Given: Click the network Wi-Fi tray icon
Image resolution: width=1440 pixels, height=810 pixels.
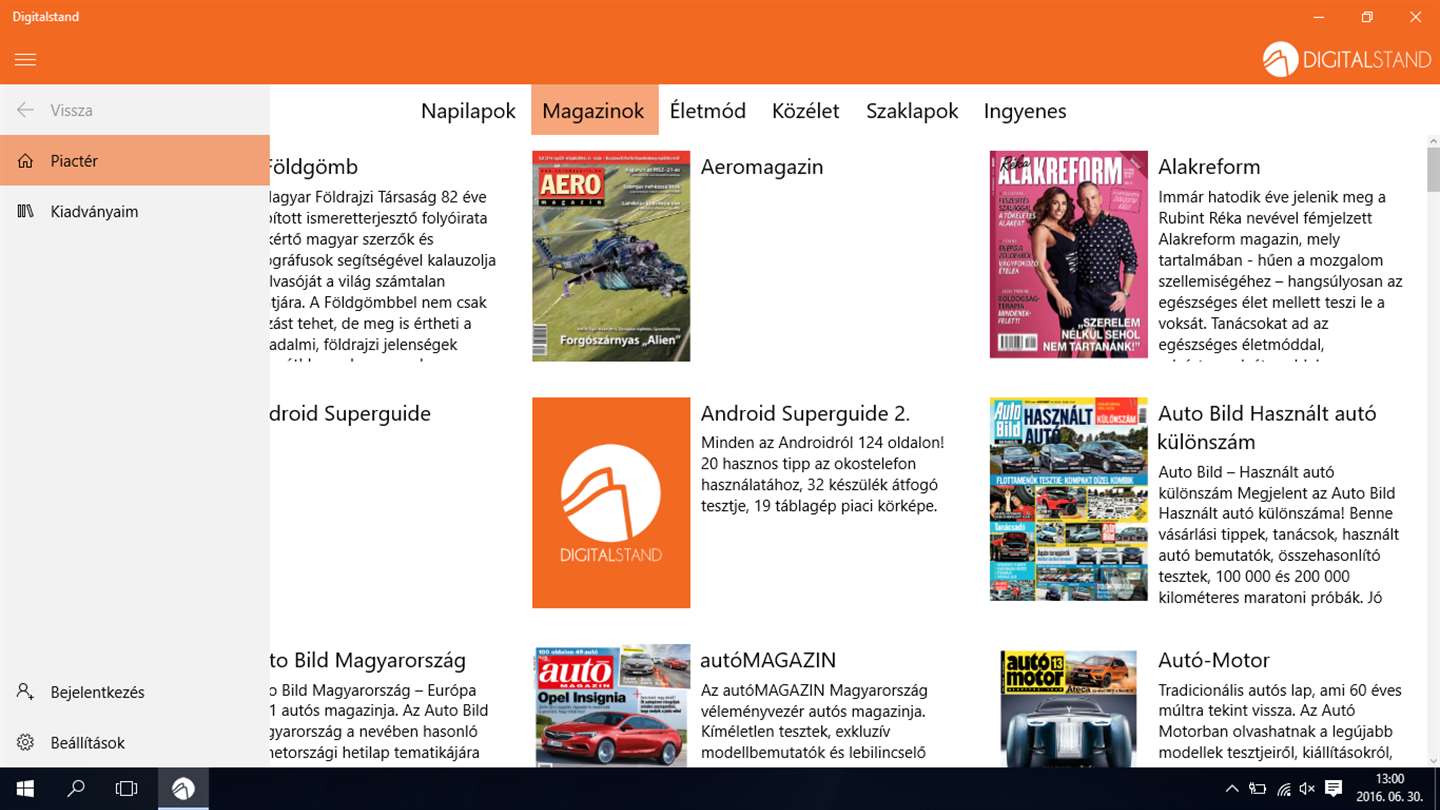Looking at the screenshot, I should tap(1283, 789).
